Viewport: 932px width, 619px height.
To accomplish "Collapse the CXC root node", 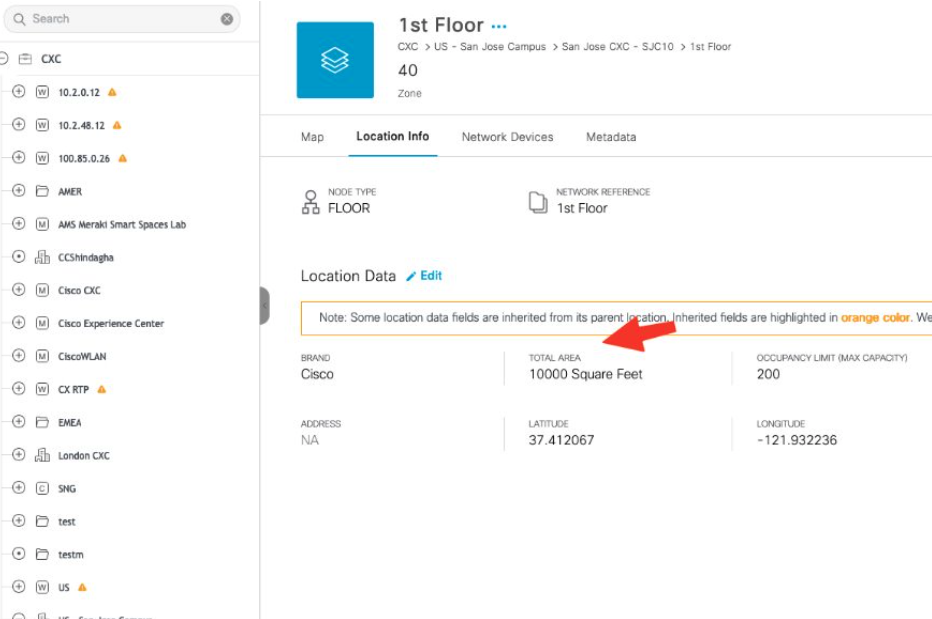I will coord(5,59).
